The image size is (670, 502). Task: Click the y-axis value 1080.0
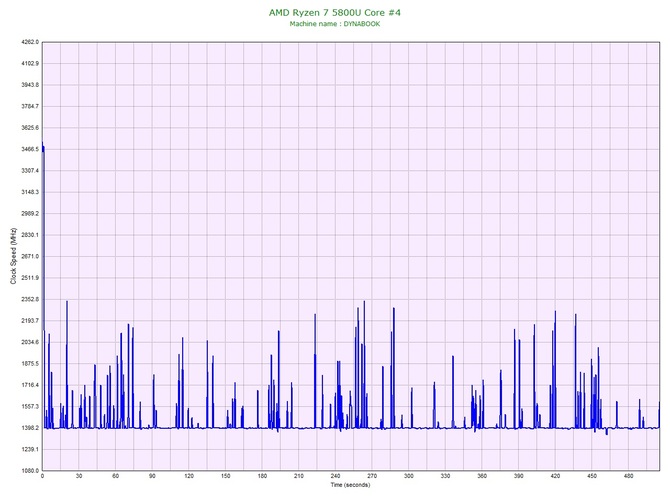pos(30,470)
